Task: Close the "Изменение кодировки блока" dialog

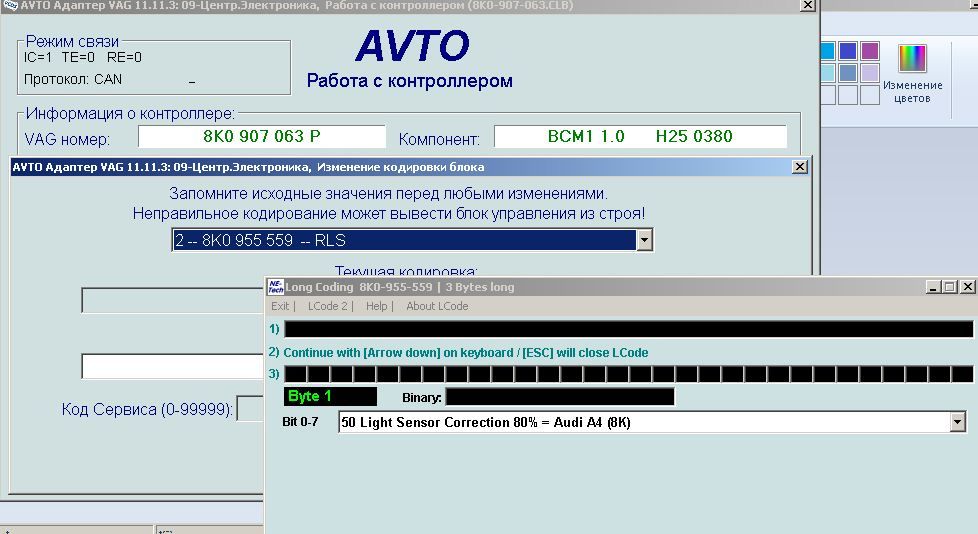Action: click(x=799, y=167)
